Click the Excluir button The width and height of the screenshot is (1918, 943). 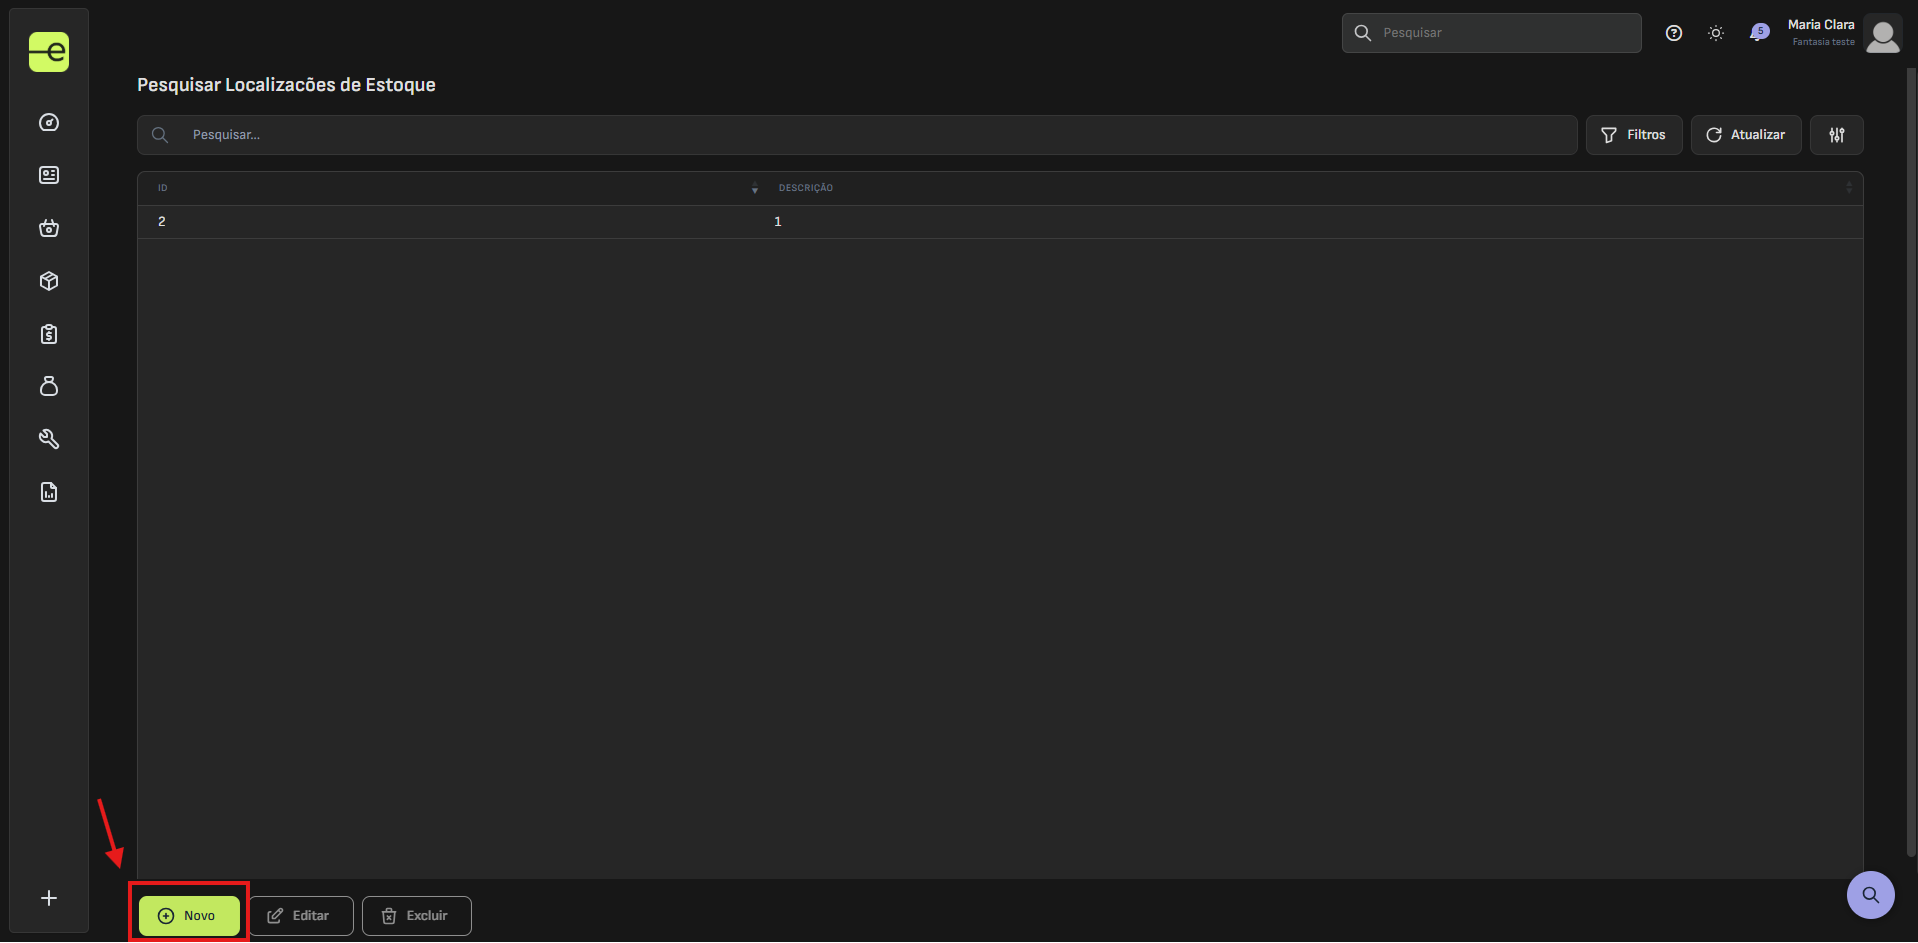coord(417,916)
